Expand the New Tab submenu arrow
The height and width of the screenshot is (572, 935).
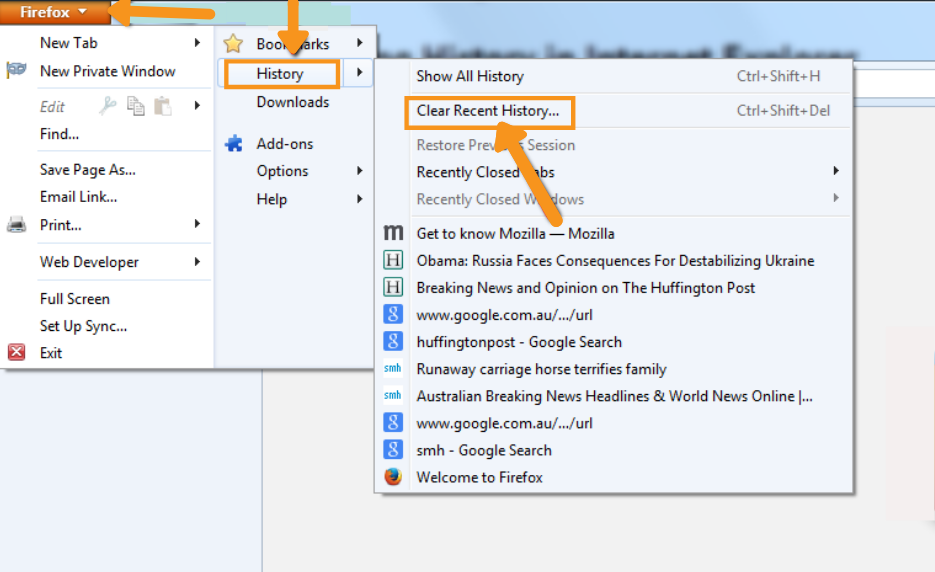click(197, 42)
